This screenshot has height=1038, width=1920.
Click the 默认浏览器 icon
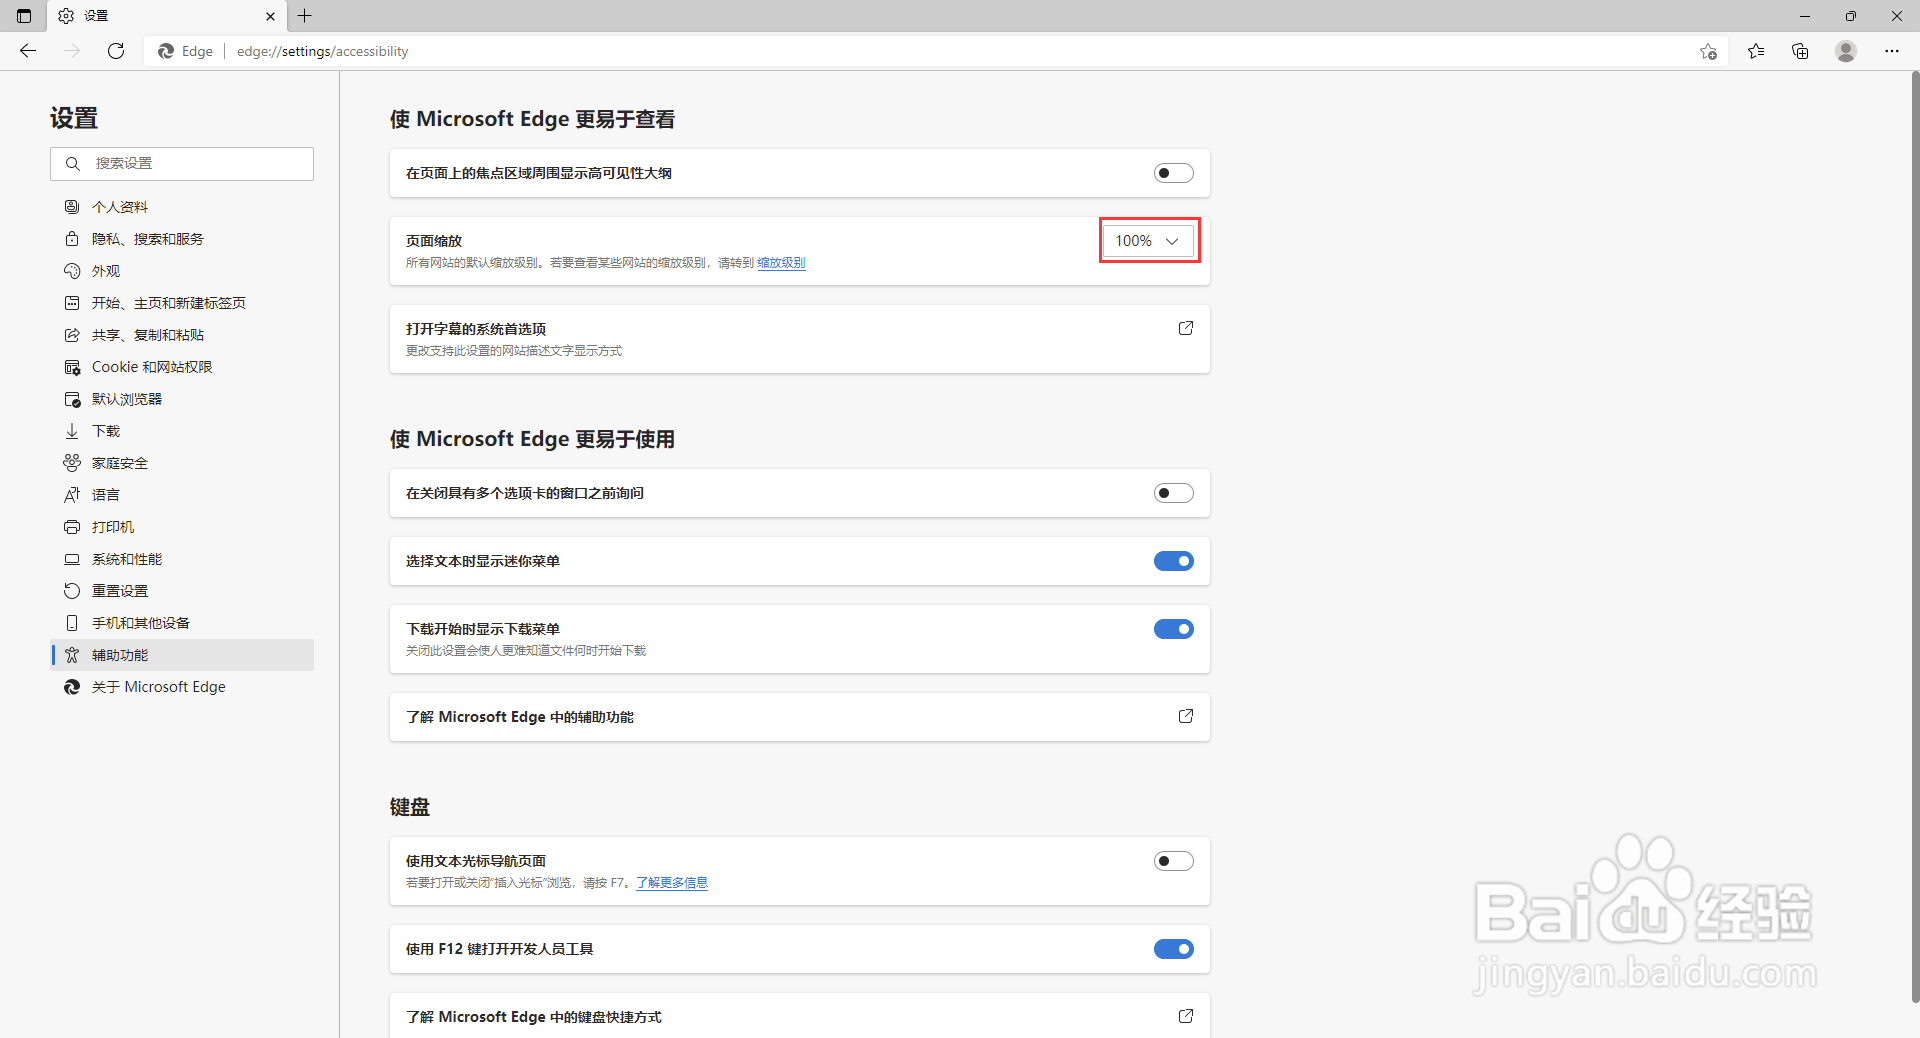click(72, 399)
